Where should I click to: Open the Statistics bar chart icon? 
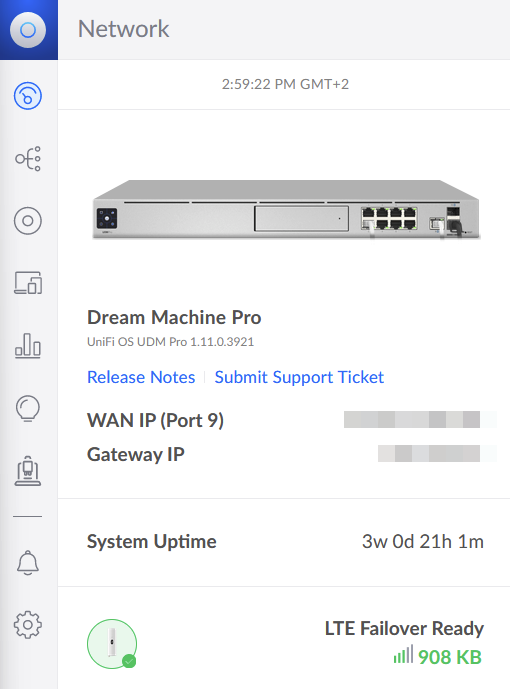click(28, 345)
